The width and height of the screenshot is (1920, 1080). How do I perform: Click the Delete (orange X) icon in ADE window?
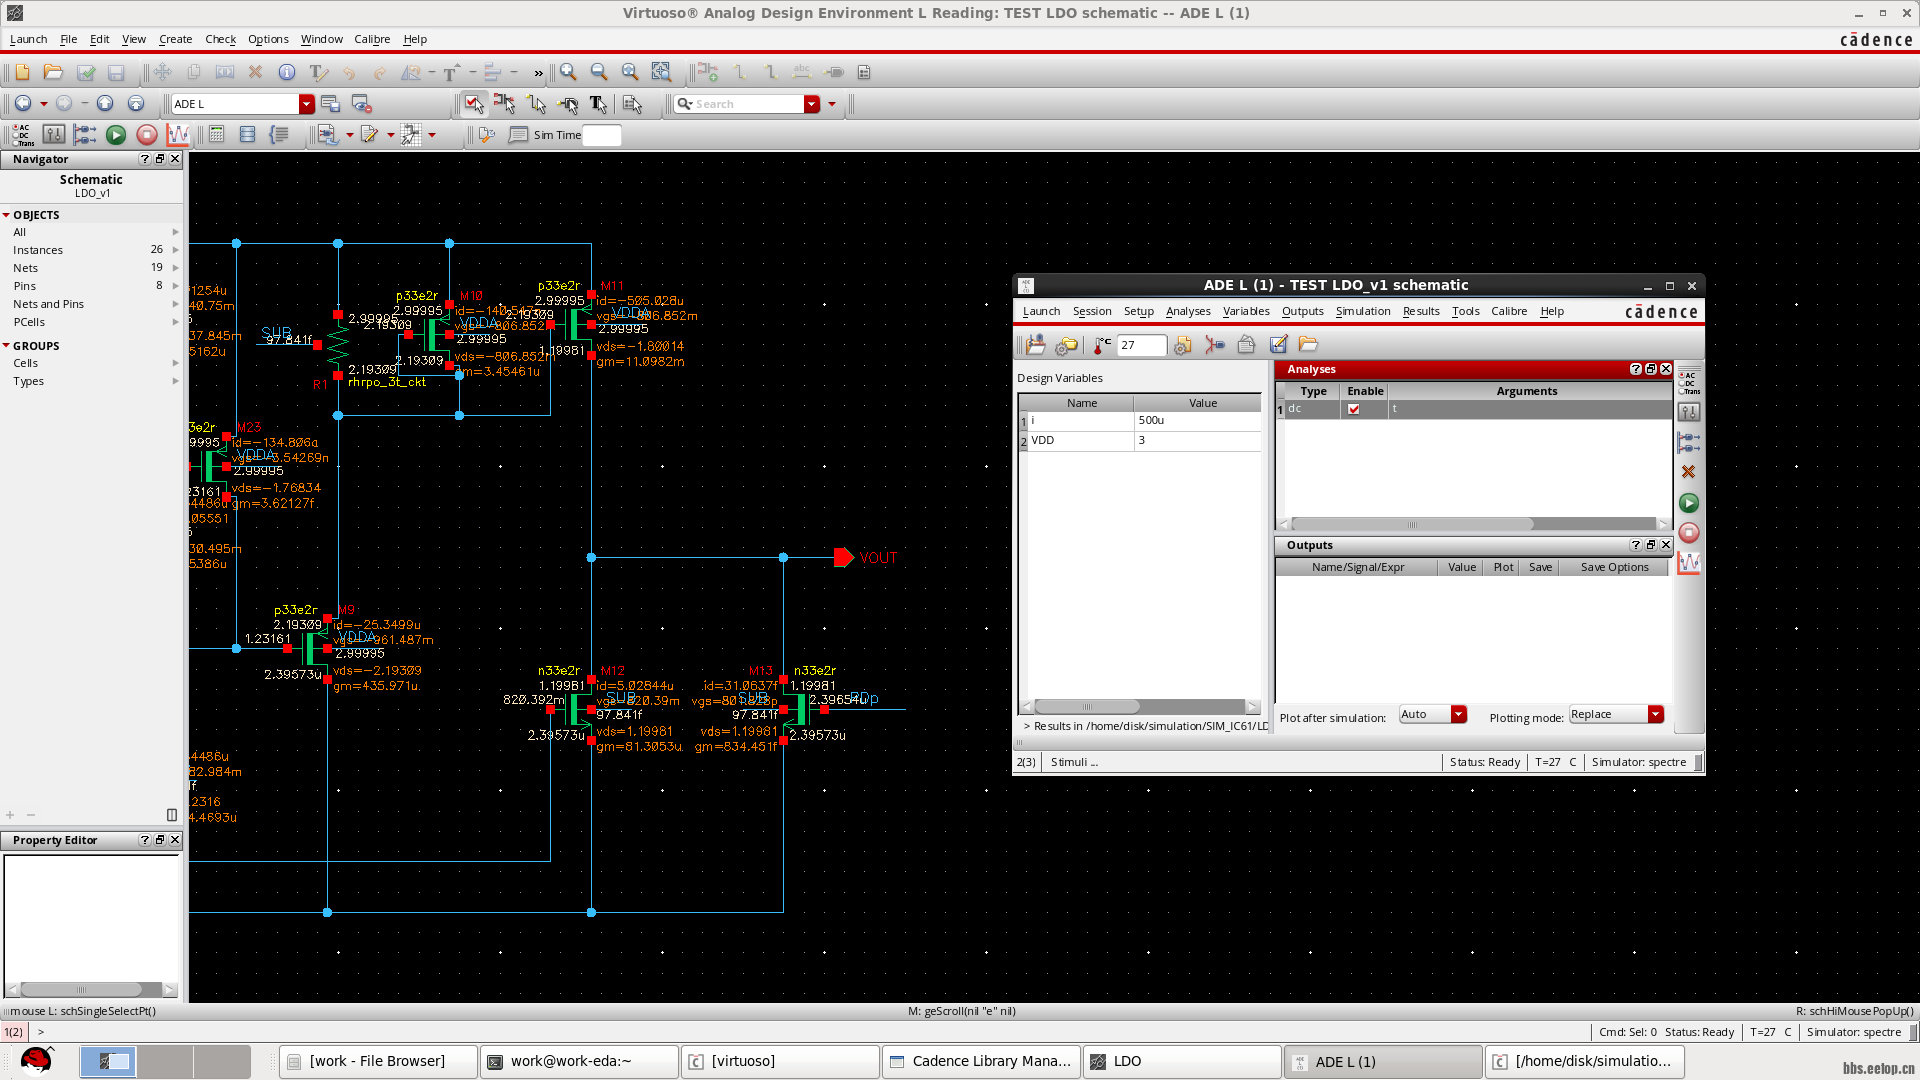[1688, 472]
